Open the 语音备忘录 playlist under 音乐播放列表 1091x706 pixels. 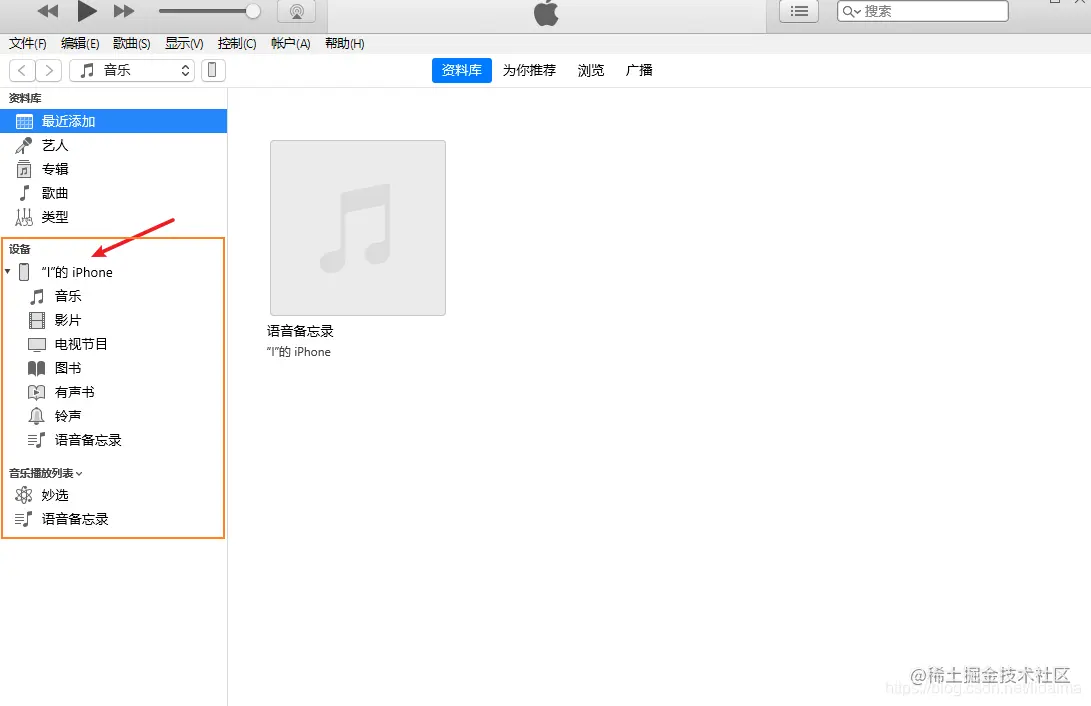113,519
